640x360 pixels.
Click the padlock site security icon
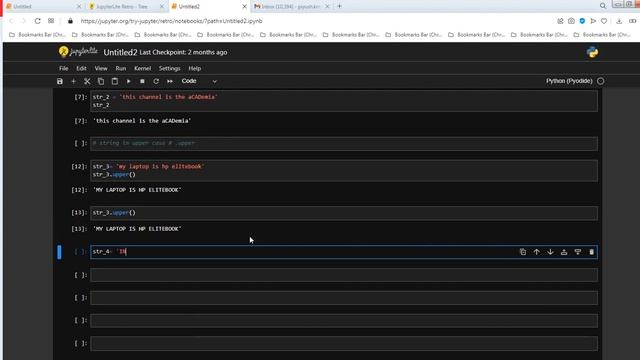coord(70,21)
